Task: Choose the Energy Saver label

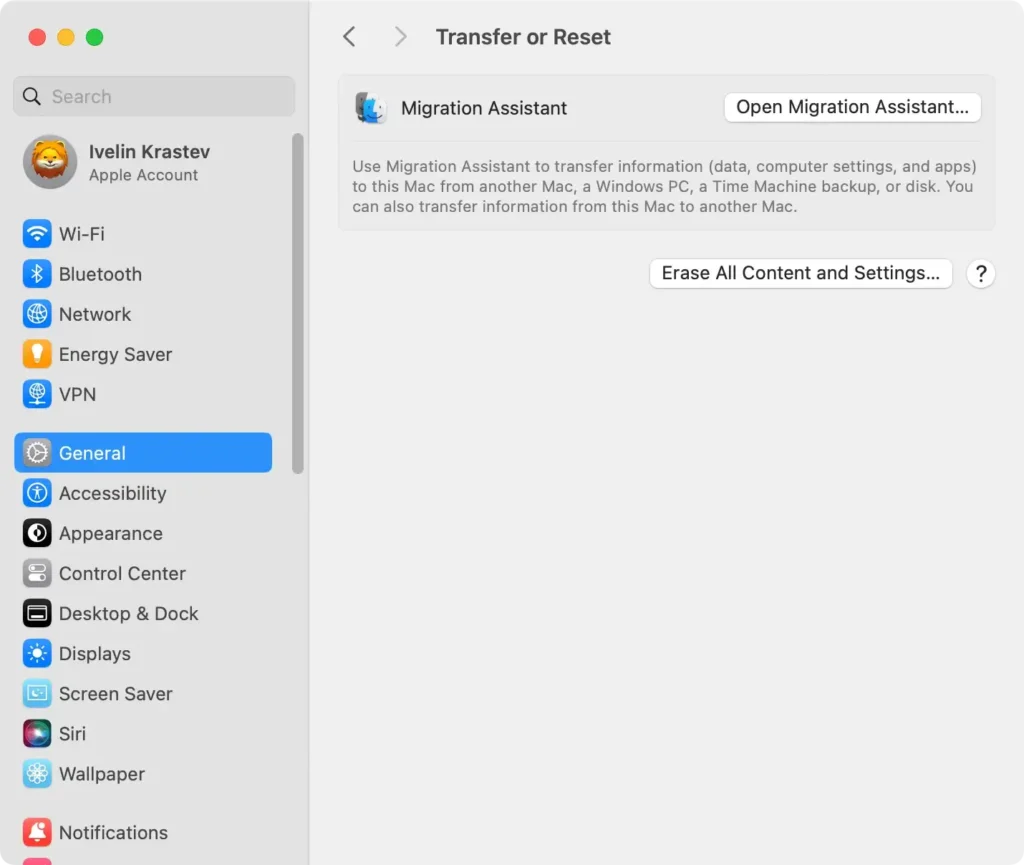Action: click(116, 354)
